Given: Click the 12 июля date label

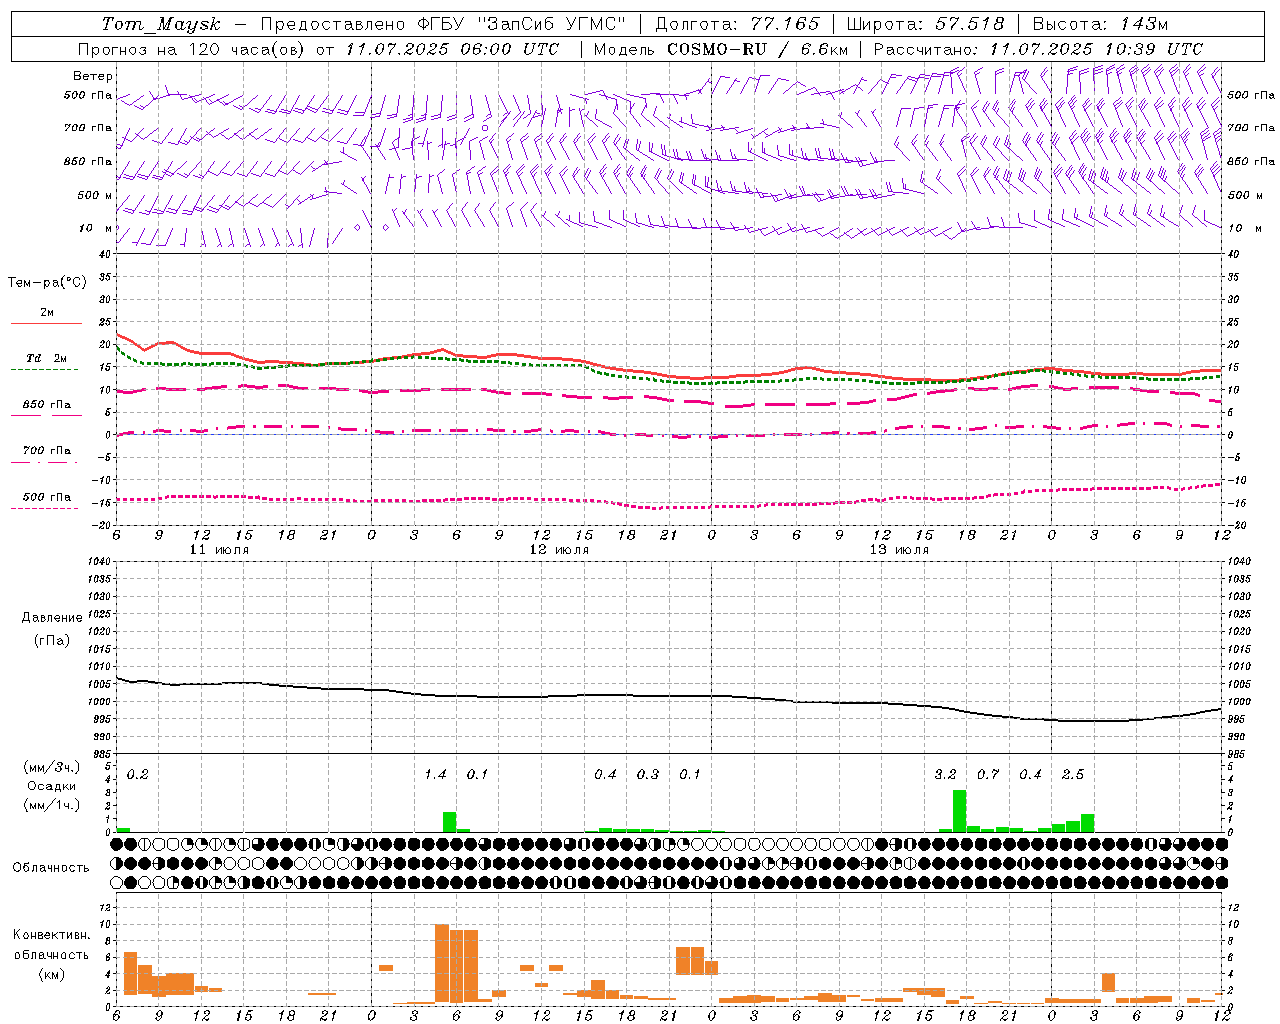Looking at the screenshot, I should pyautogui.click(x=559, y=550).
